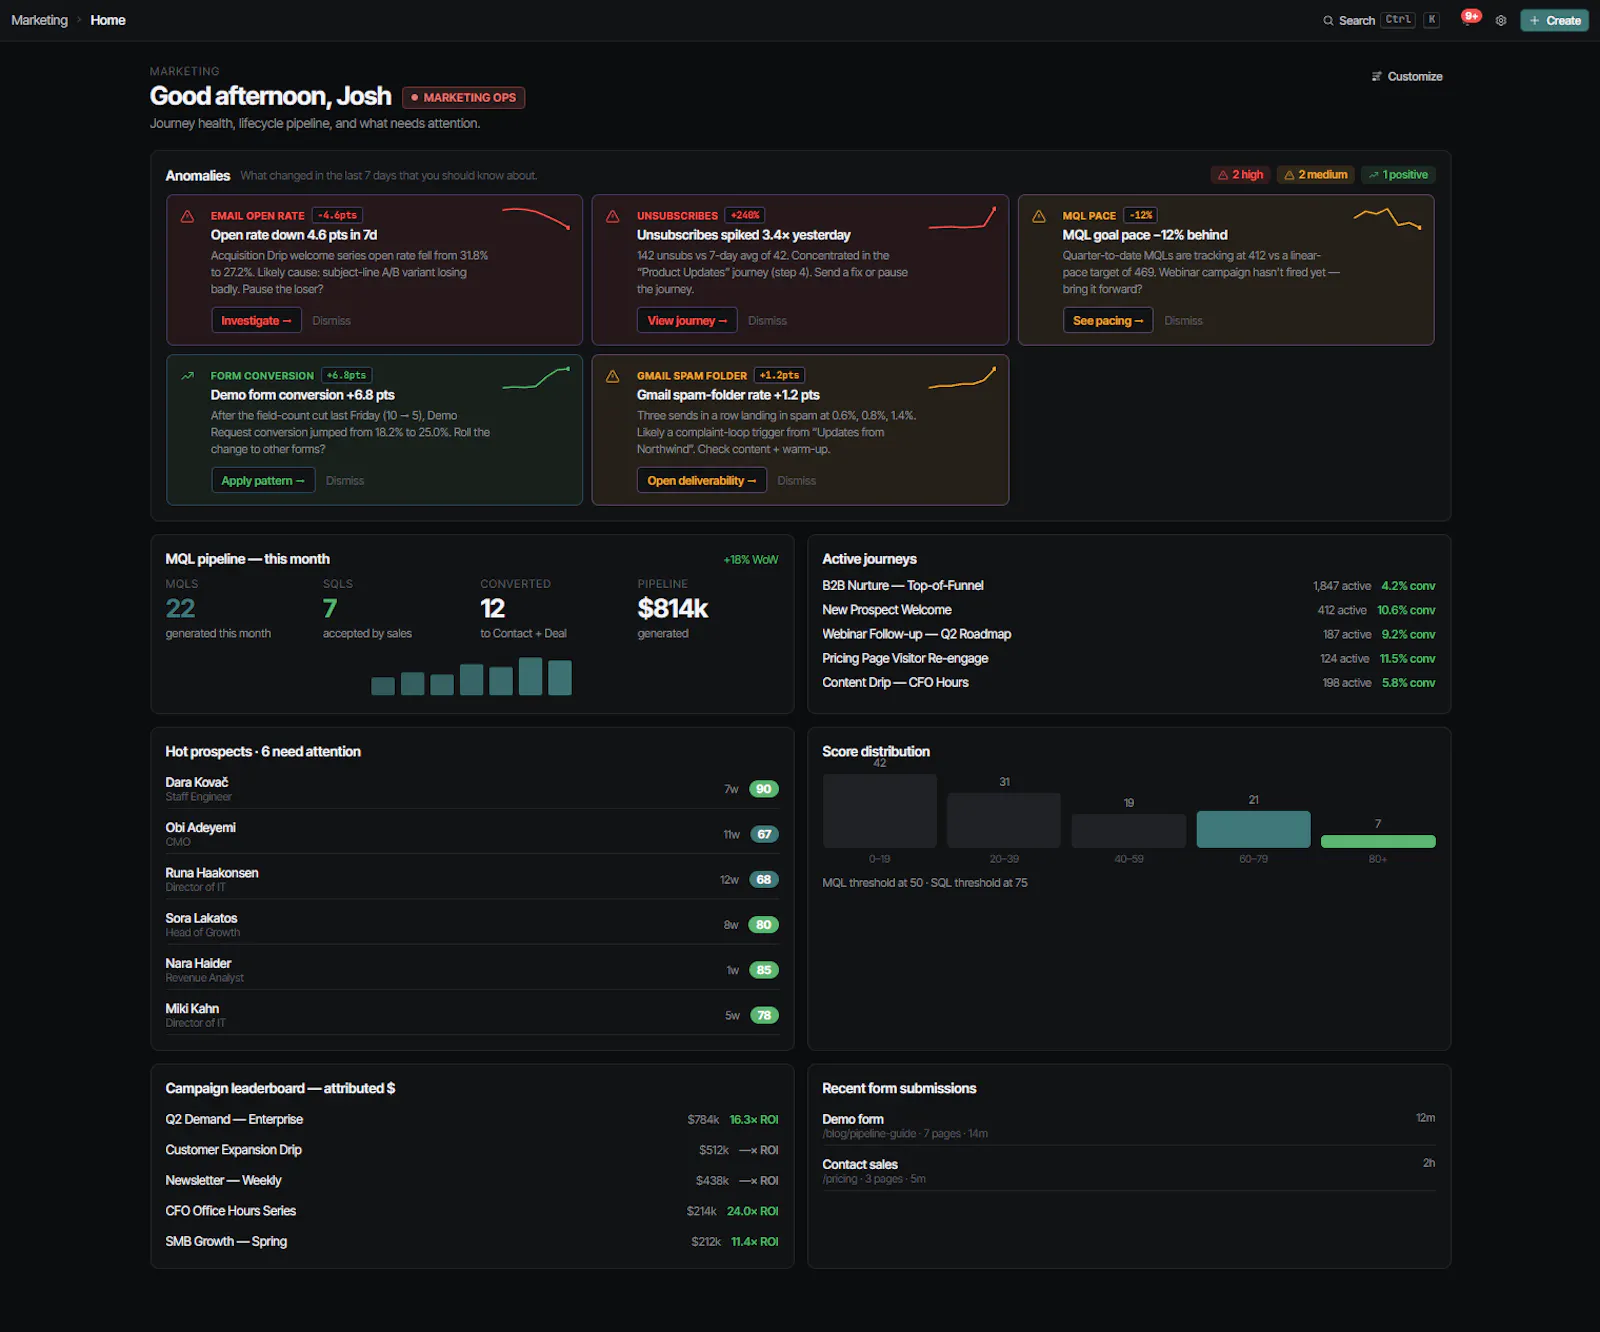1600x1332 pixels.
Task: Select the Home breadcrumb item
Action: tap(108, 20)
